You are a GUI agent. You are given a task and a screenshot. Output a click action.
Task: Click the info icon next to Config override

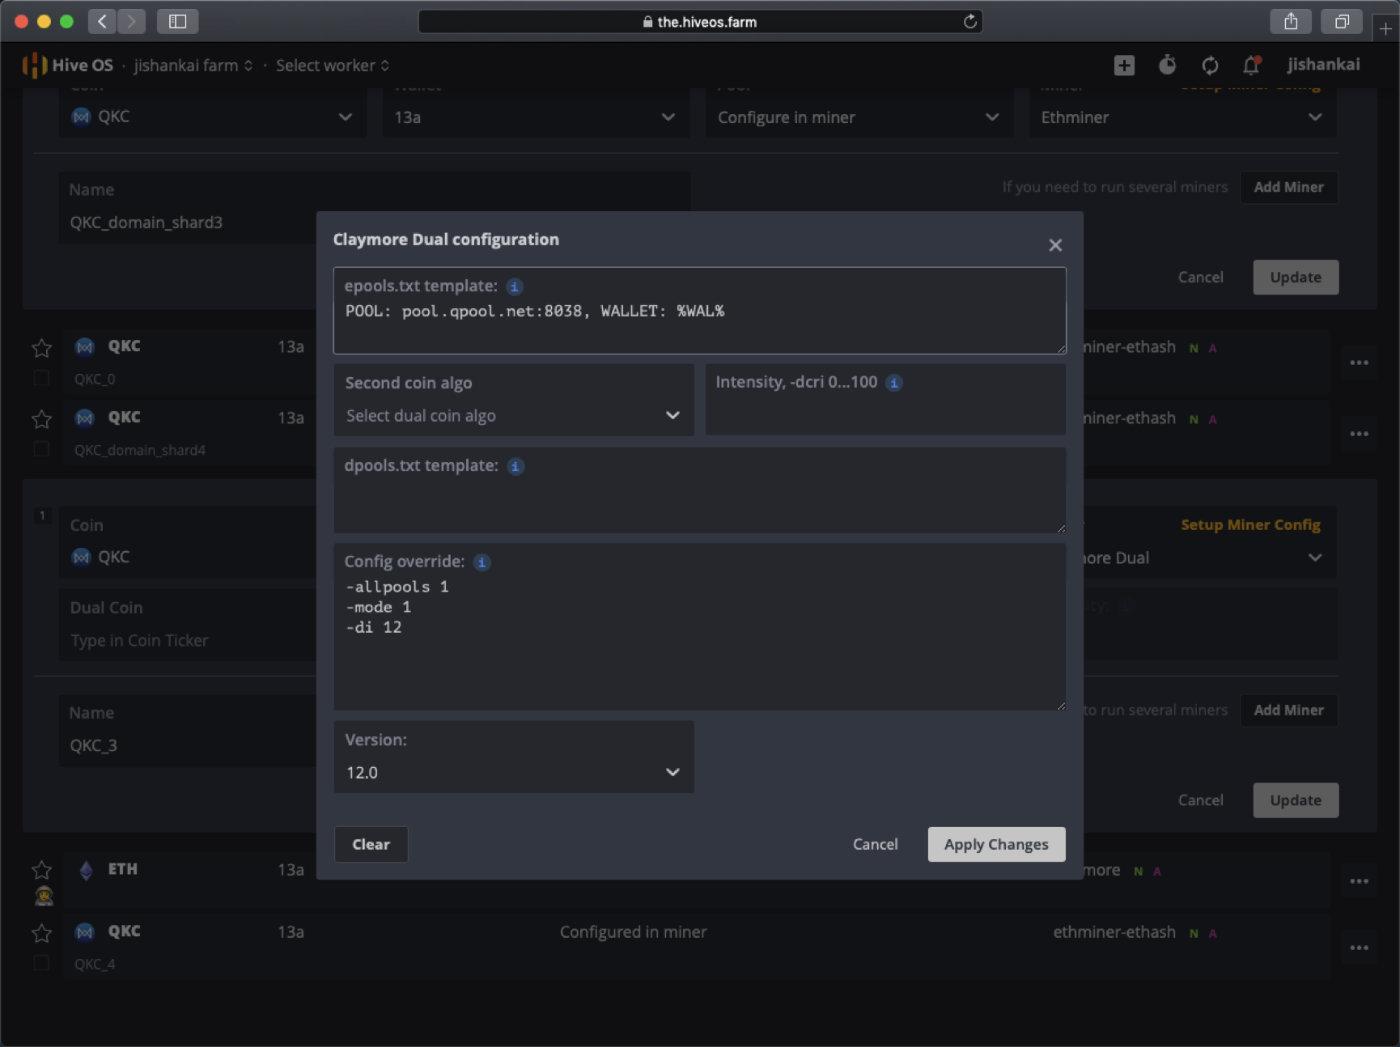click(x=481, y=563)
